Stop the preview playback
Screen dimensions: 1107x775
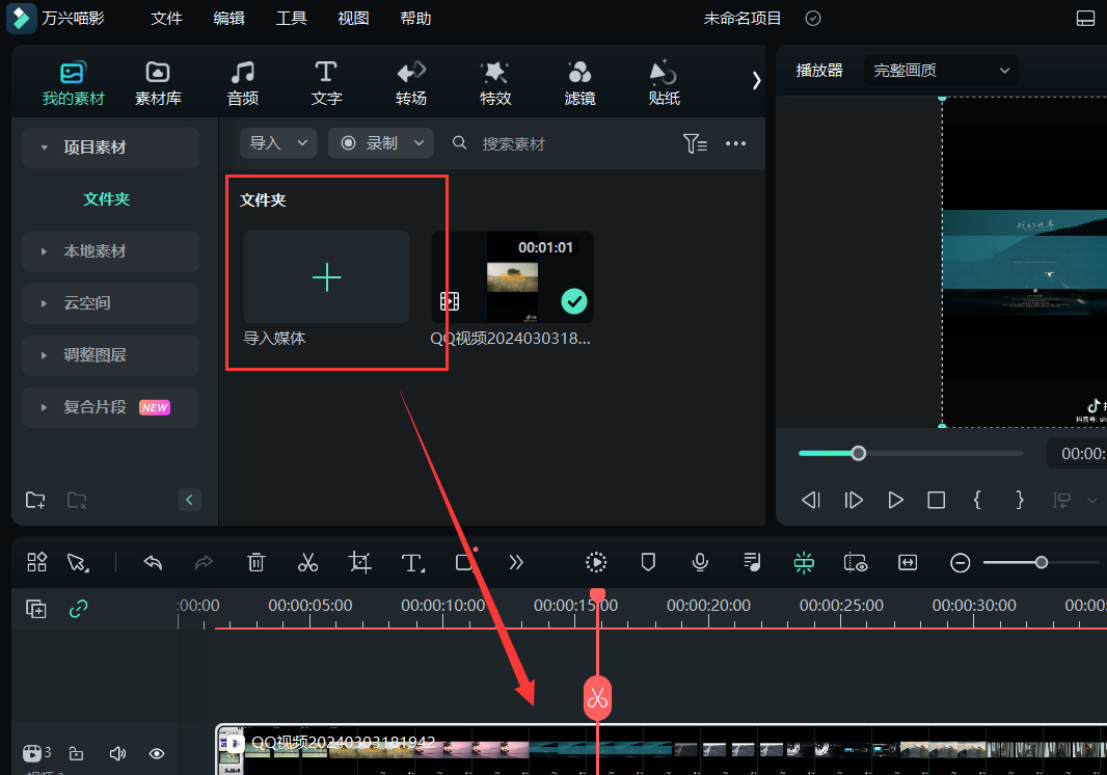tap(936, 500)
